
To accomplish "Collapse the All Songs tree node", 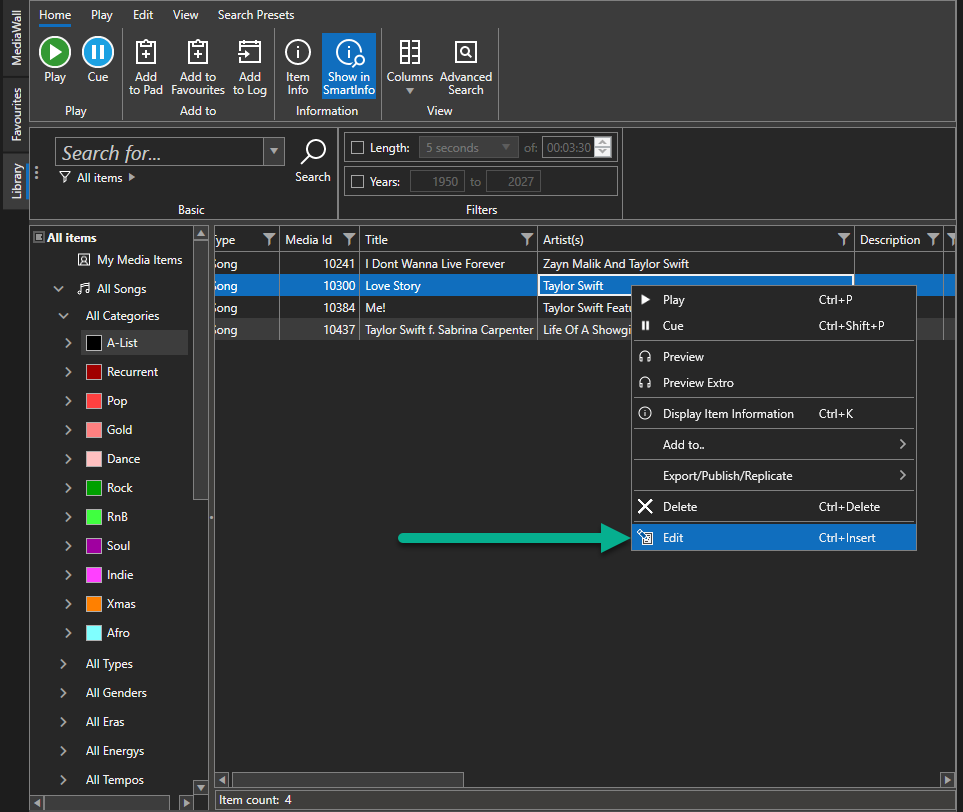I will click(x=59, y=289).
